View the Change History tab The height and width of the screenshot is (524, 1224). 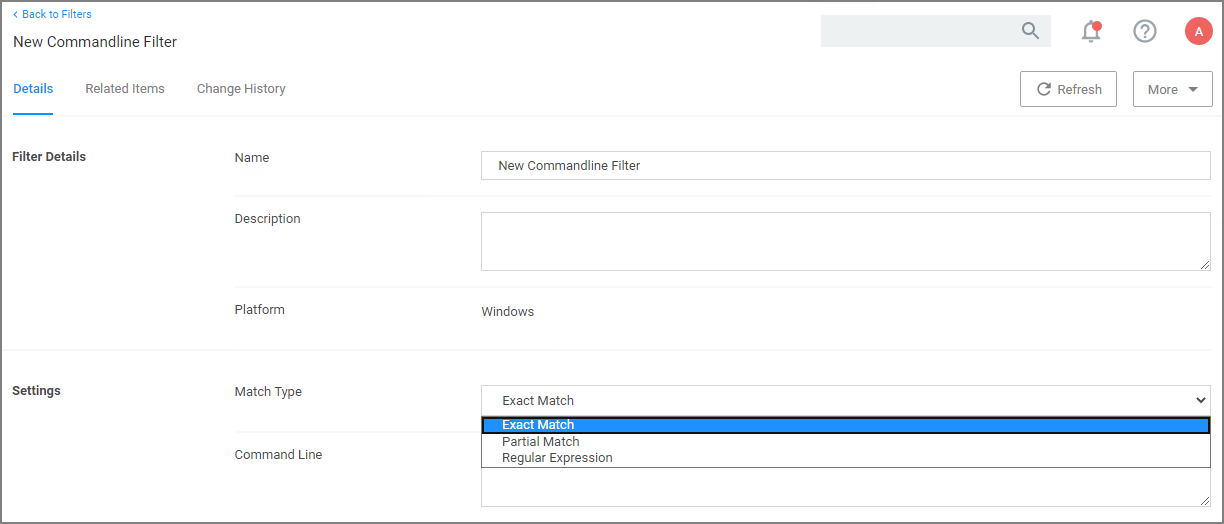point(241,89)
